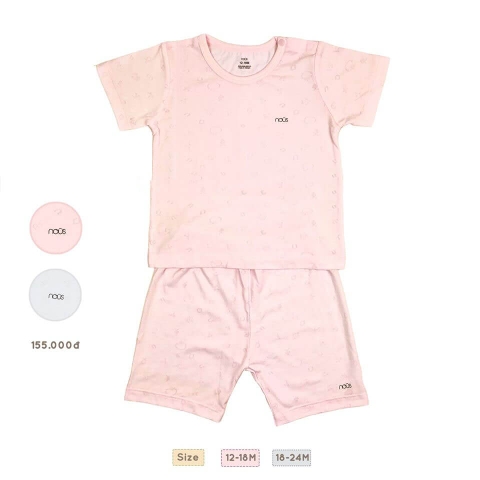Choose the 18-24M size tag
The image size is (480, 480).
(292, 458)
